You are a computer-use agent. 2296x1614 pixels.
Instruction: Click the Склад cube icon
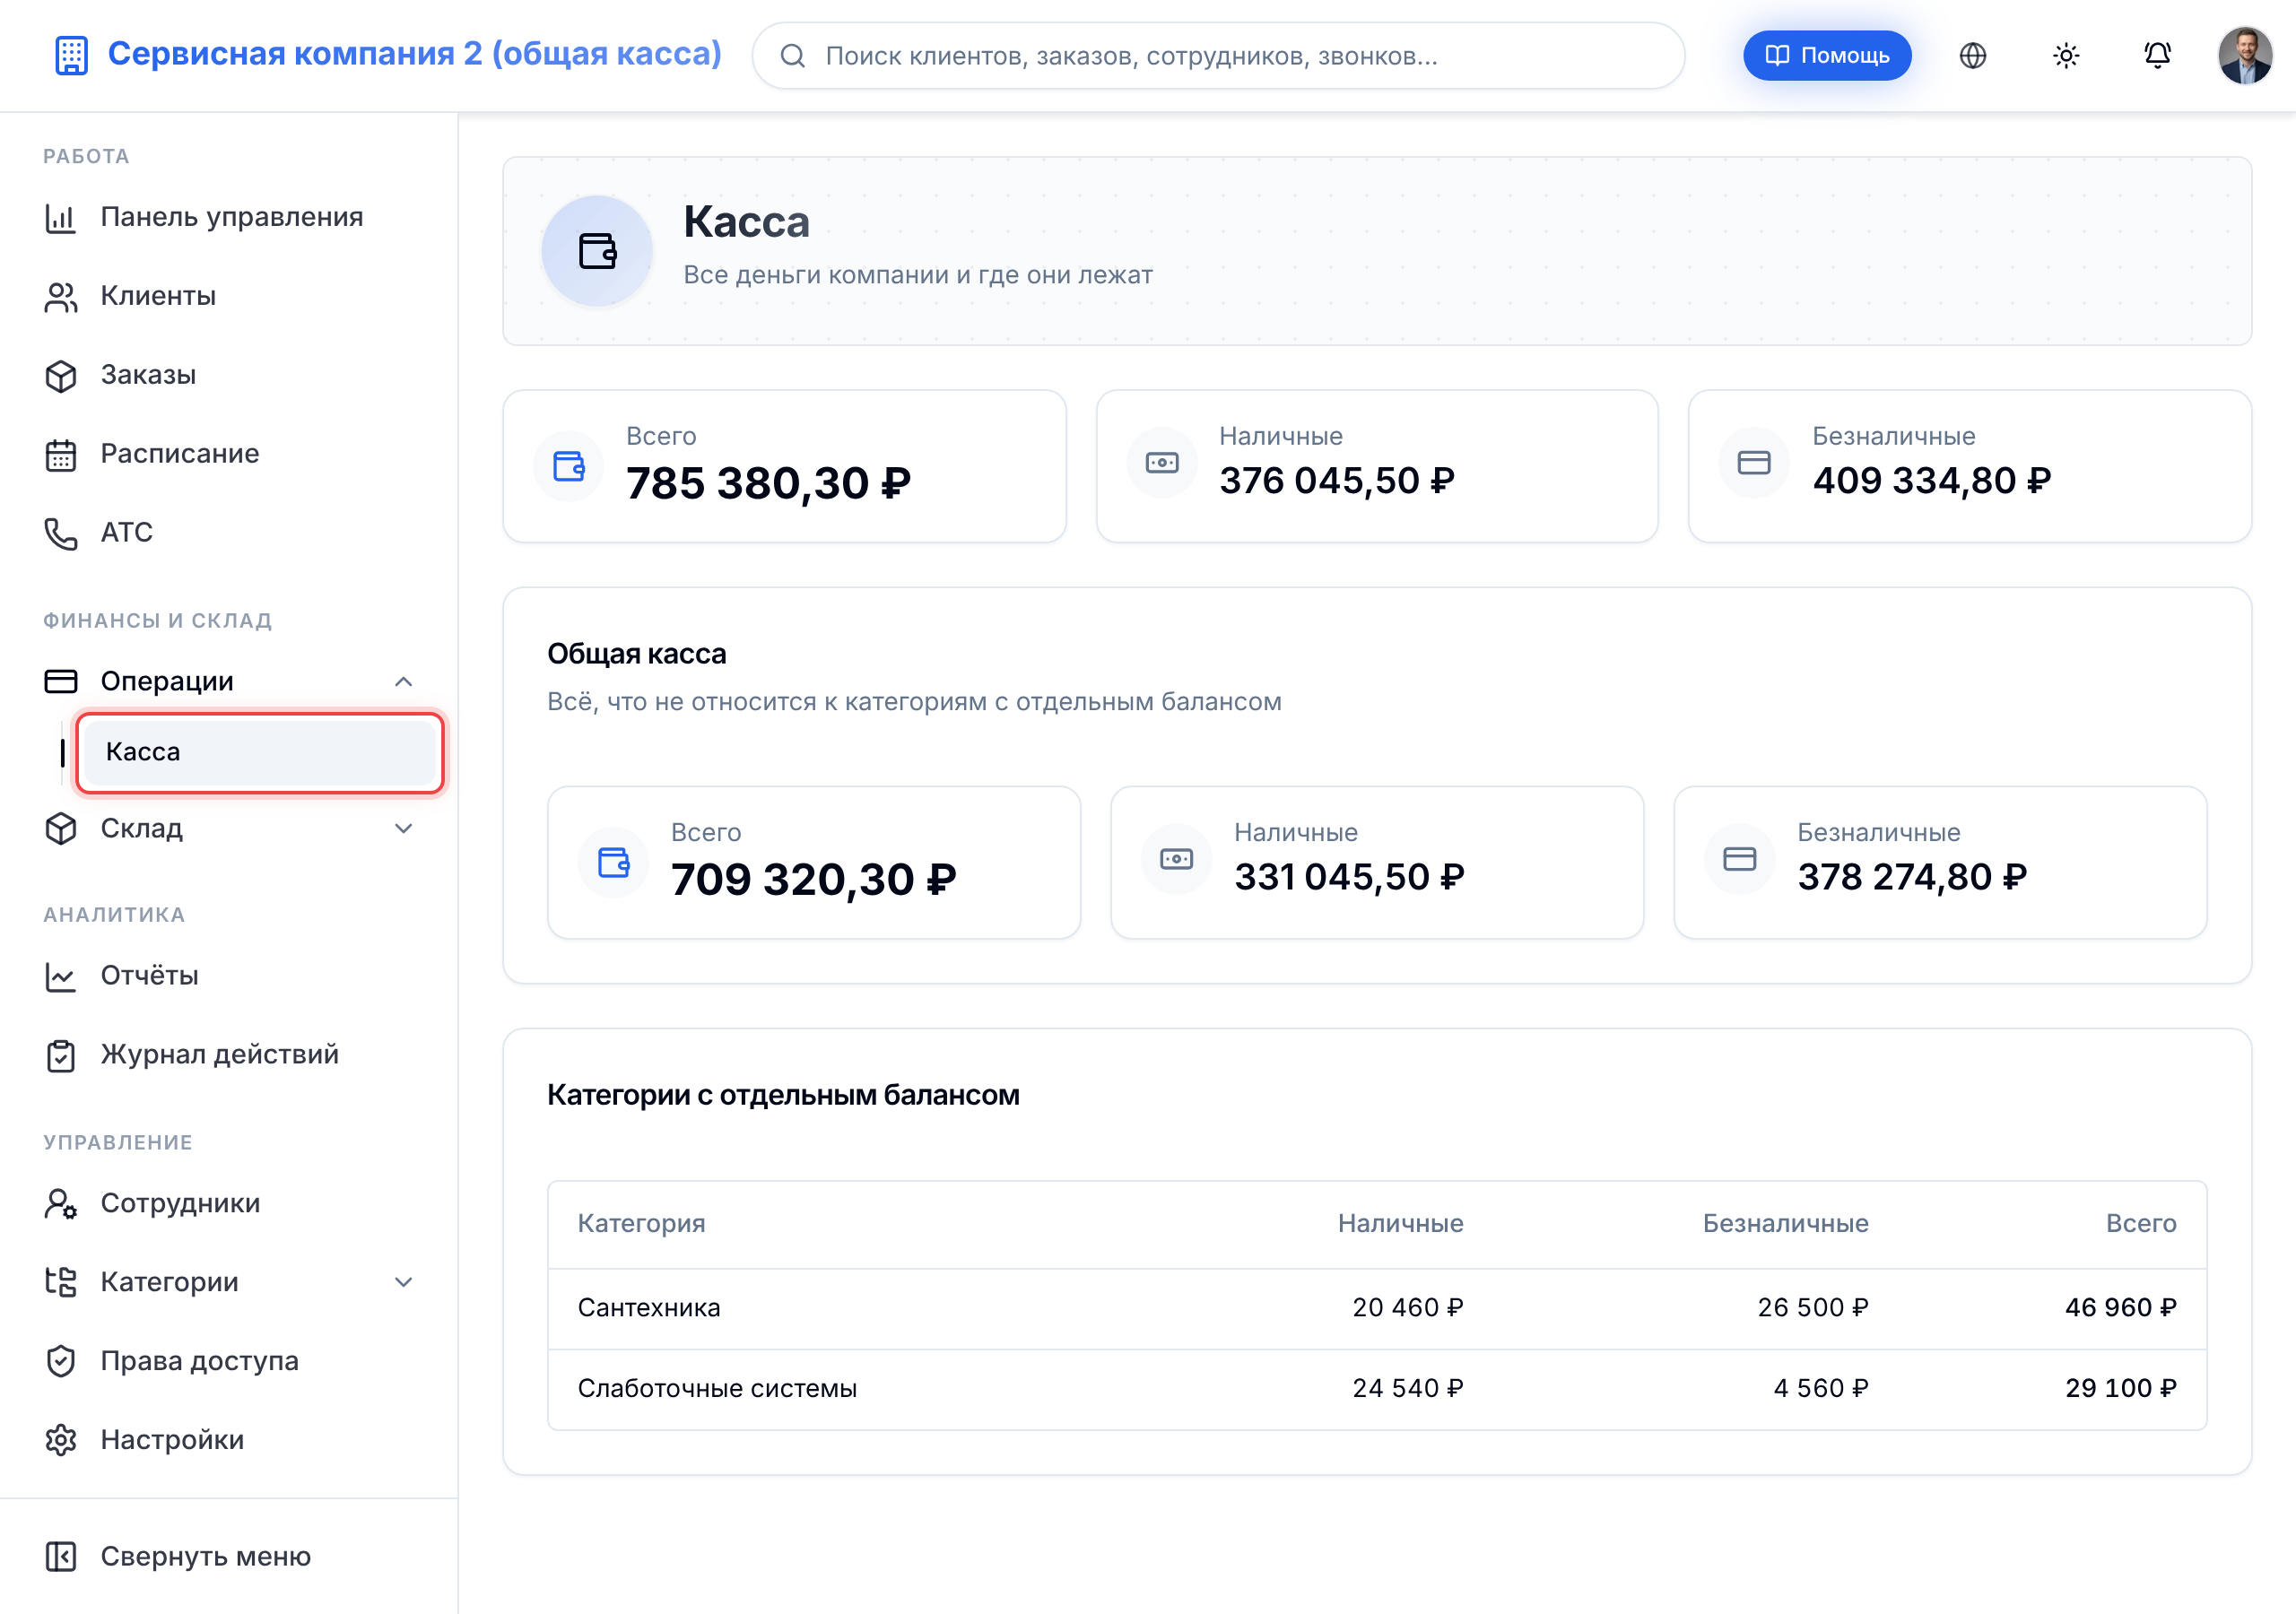pos(61,829)
